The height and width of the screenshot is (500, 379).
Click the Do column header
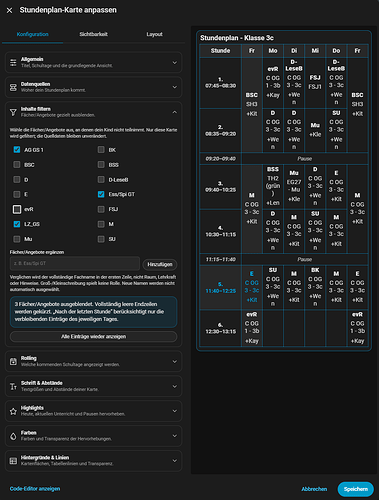(336, 51)
